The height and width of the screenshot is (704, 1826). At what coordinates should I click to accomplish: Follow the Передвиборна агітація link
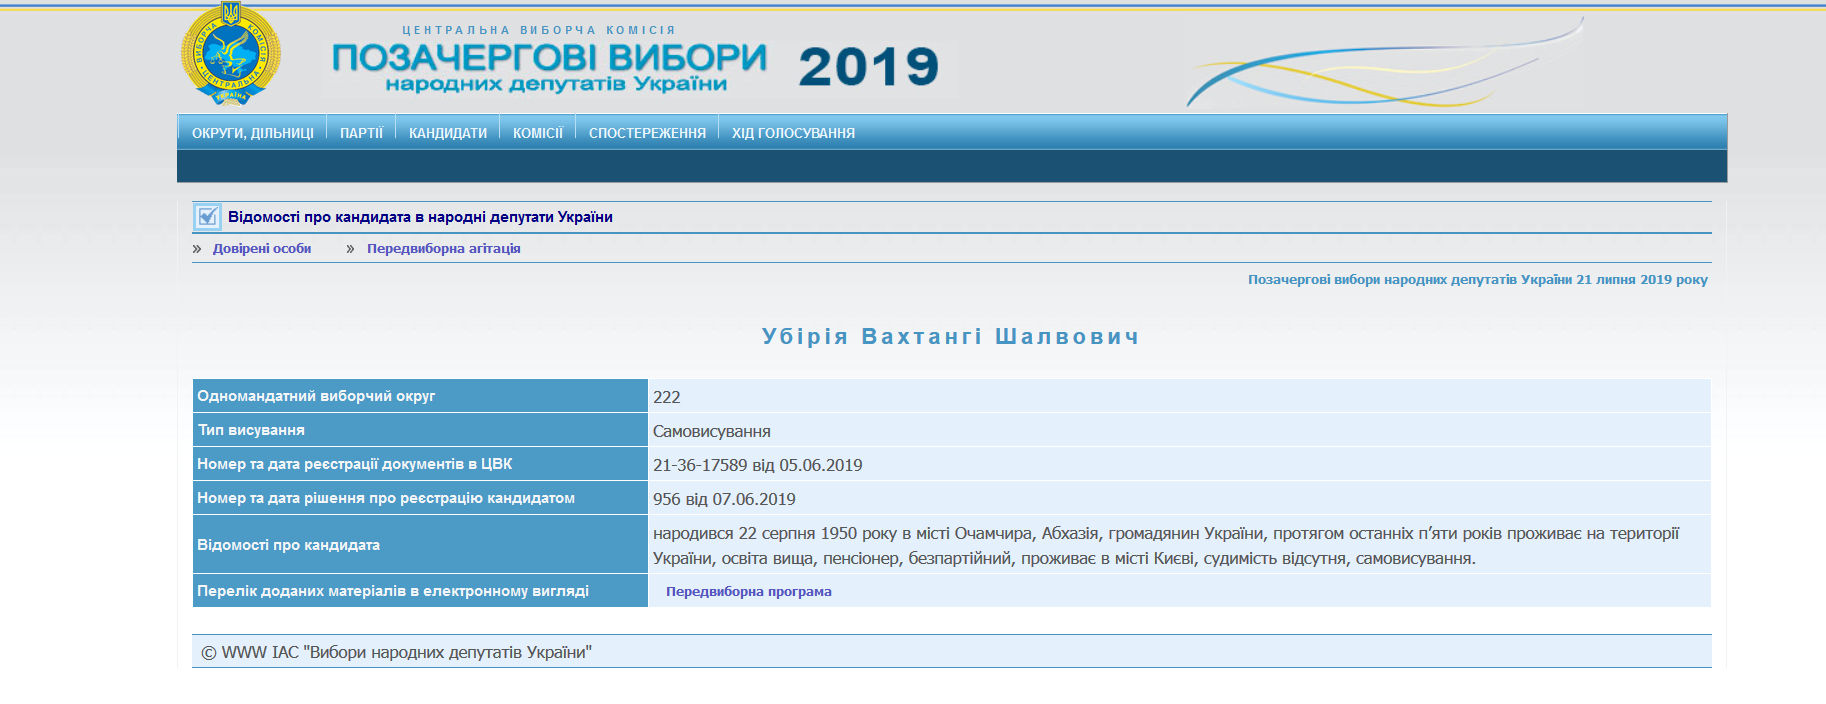(x=443, y=249)
